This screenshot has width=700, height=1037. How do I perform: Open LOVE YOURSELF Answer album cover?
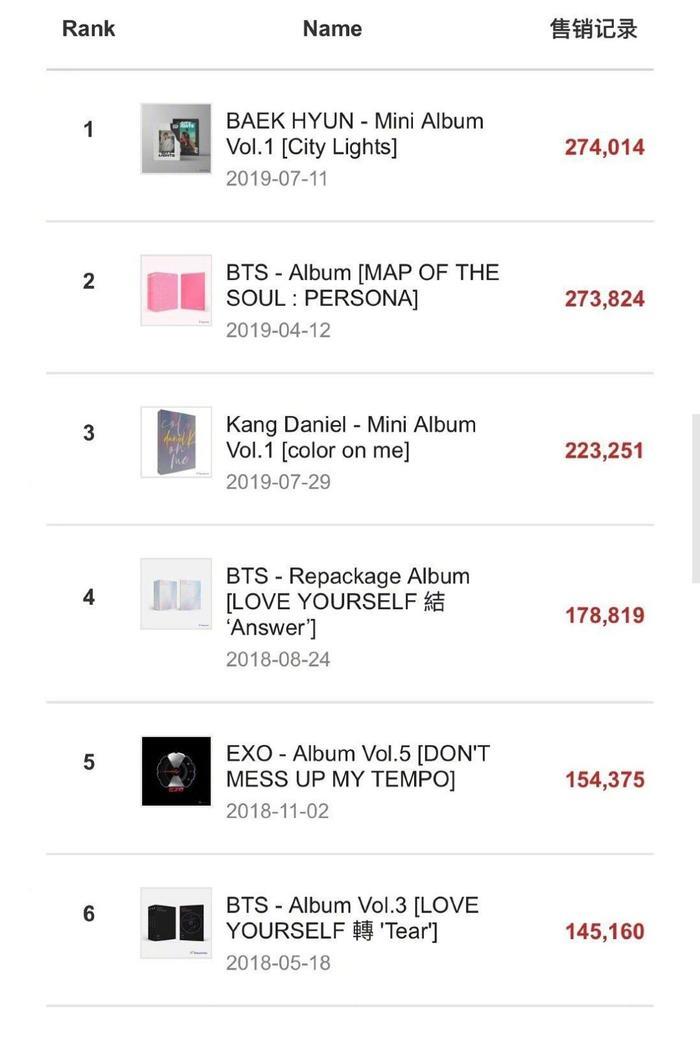coord(176,594)
